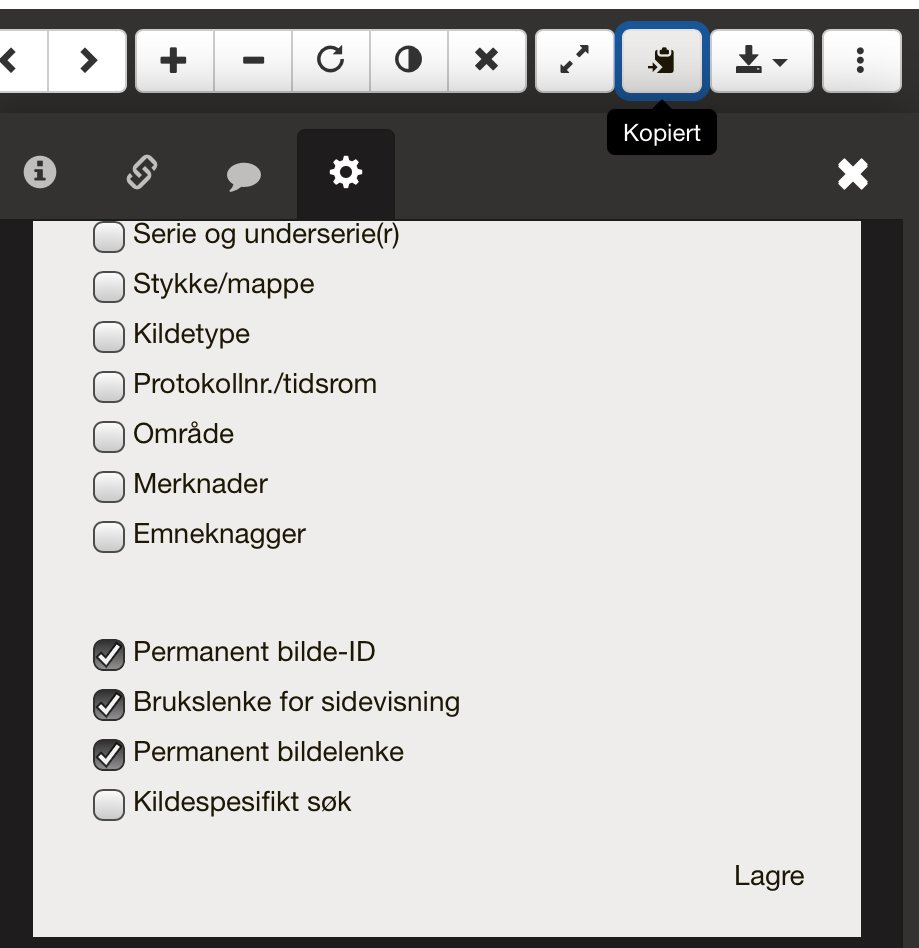919x948 pixels.
Task: Toggle image contrast with the half-circle icon
Action: (x=408, y=61)
